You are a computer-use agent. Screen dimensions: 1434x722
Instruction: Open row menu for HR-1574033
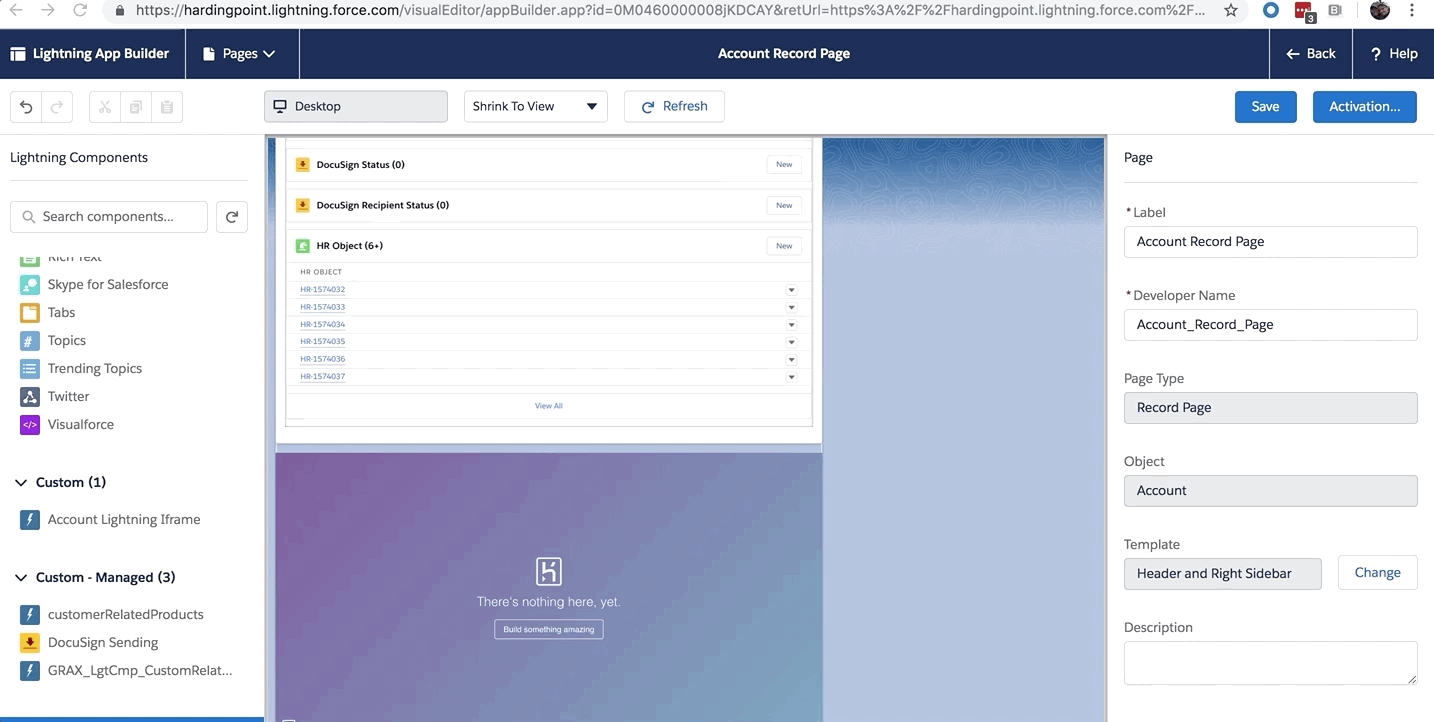(x=791, y=307)
